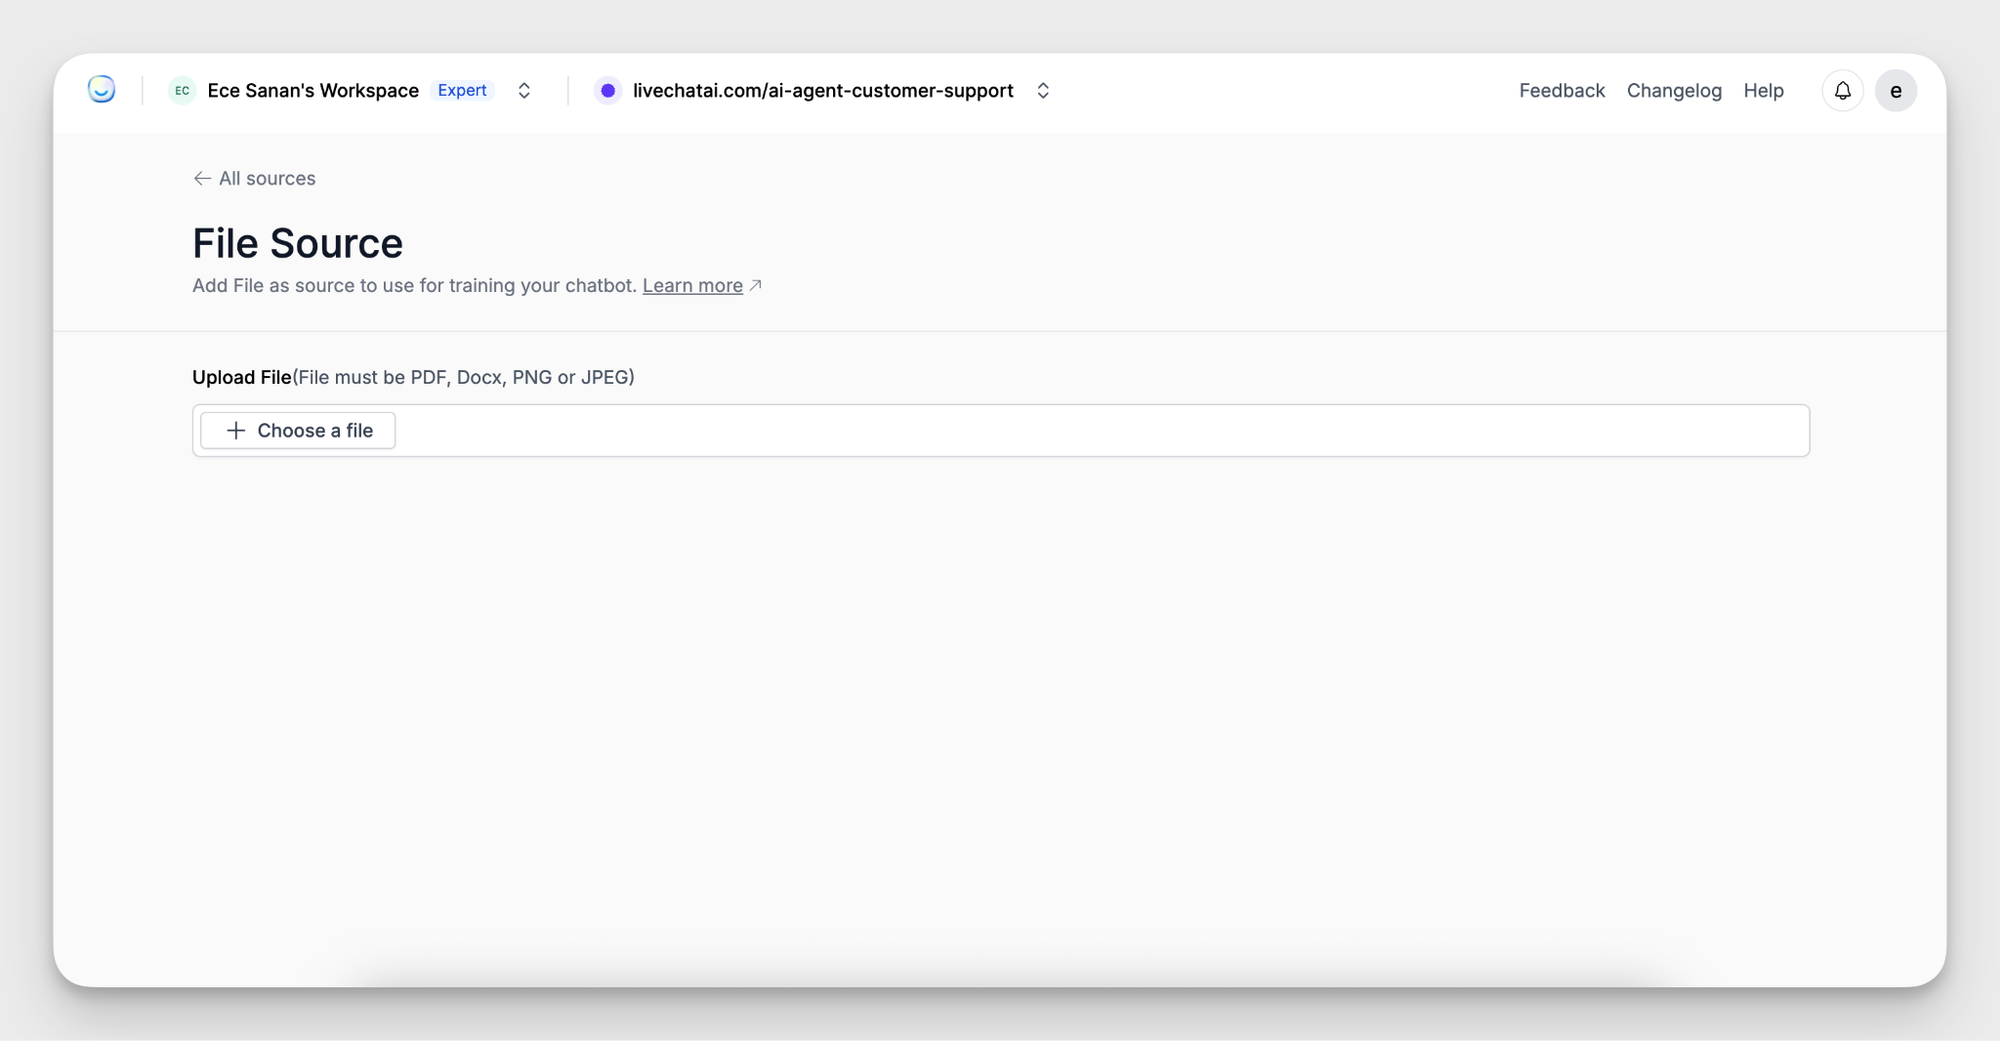Click the Expert plan badge
The height and width of the screenshot is (1041, 2000).
tap(462, 91)
